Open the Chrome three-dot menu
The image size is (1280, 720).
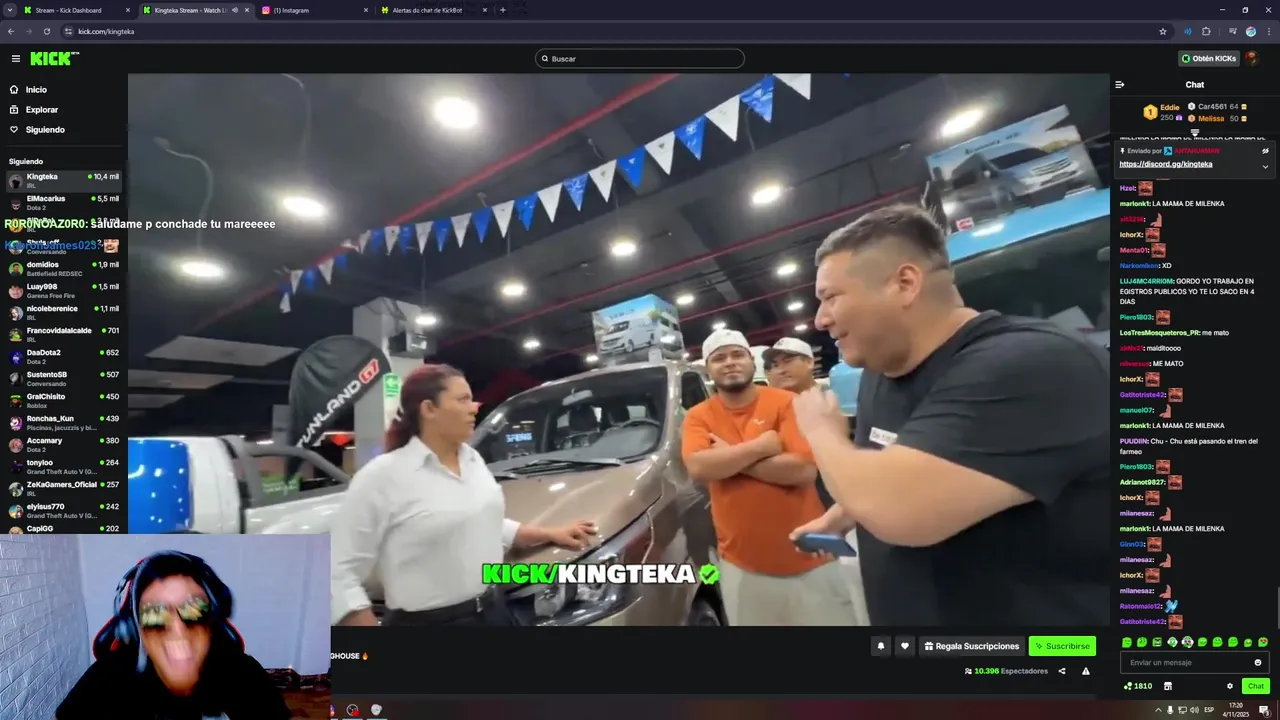click(1267, 31)
